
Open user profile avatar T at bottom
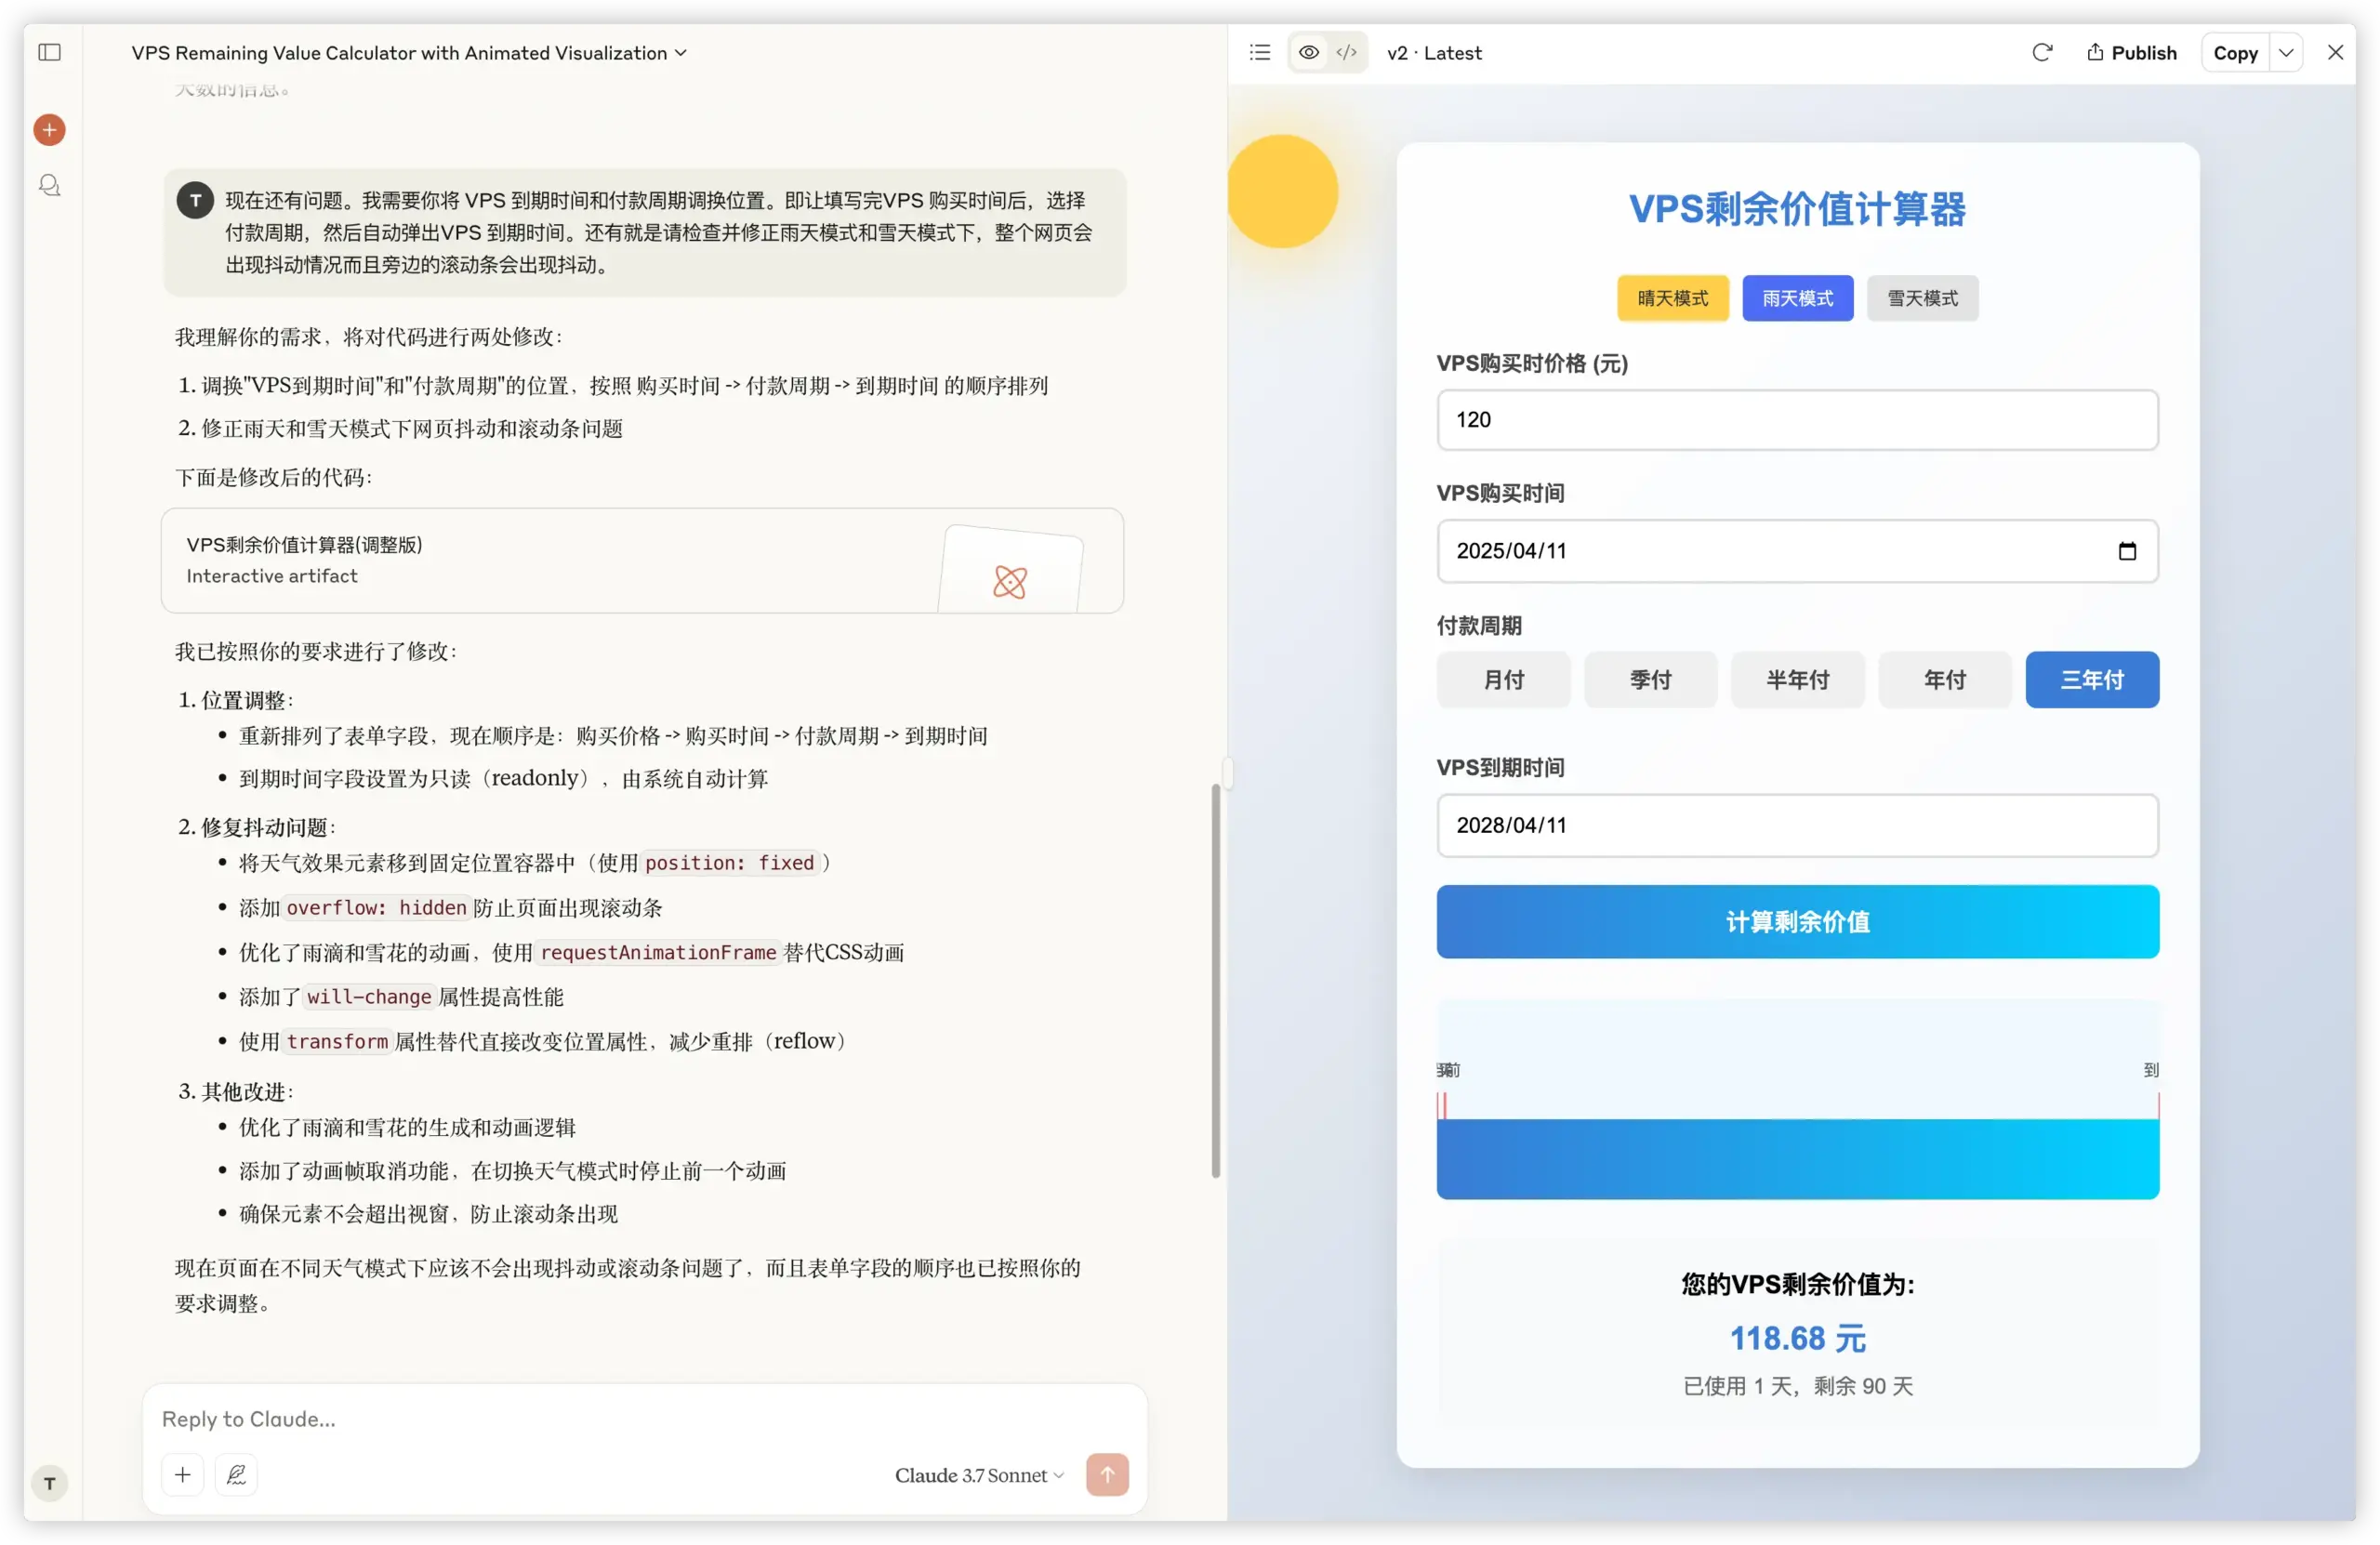[x=49, y=1483]
